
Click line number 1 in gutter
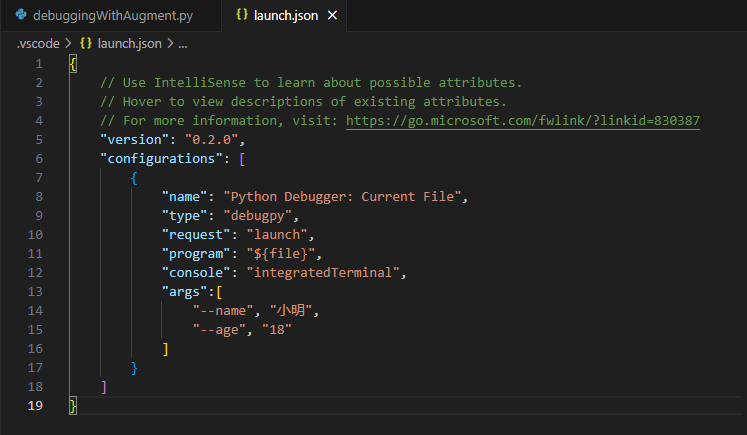point(39,64)
